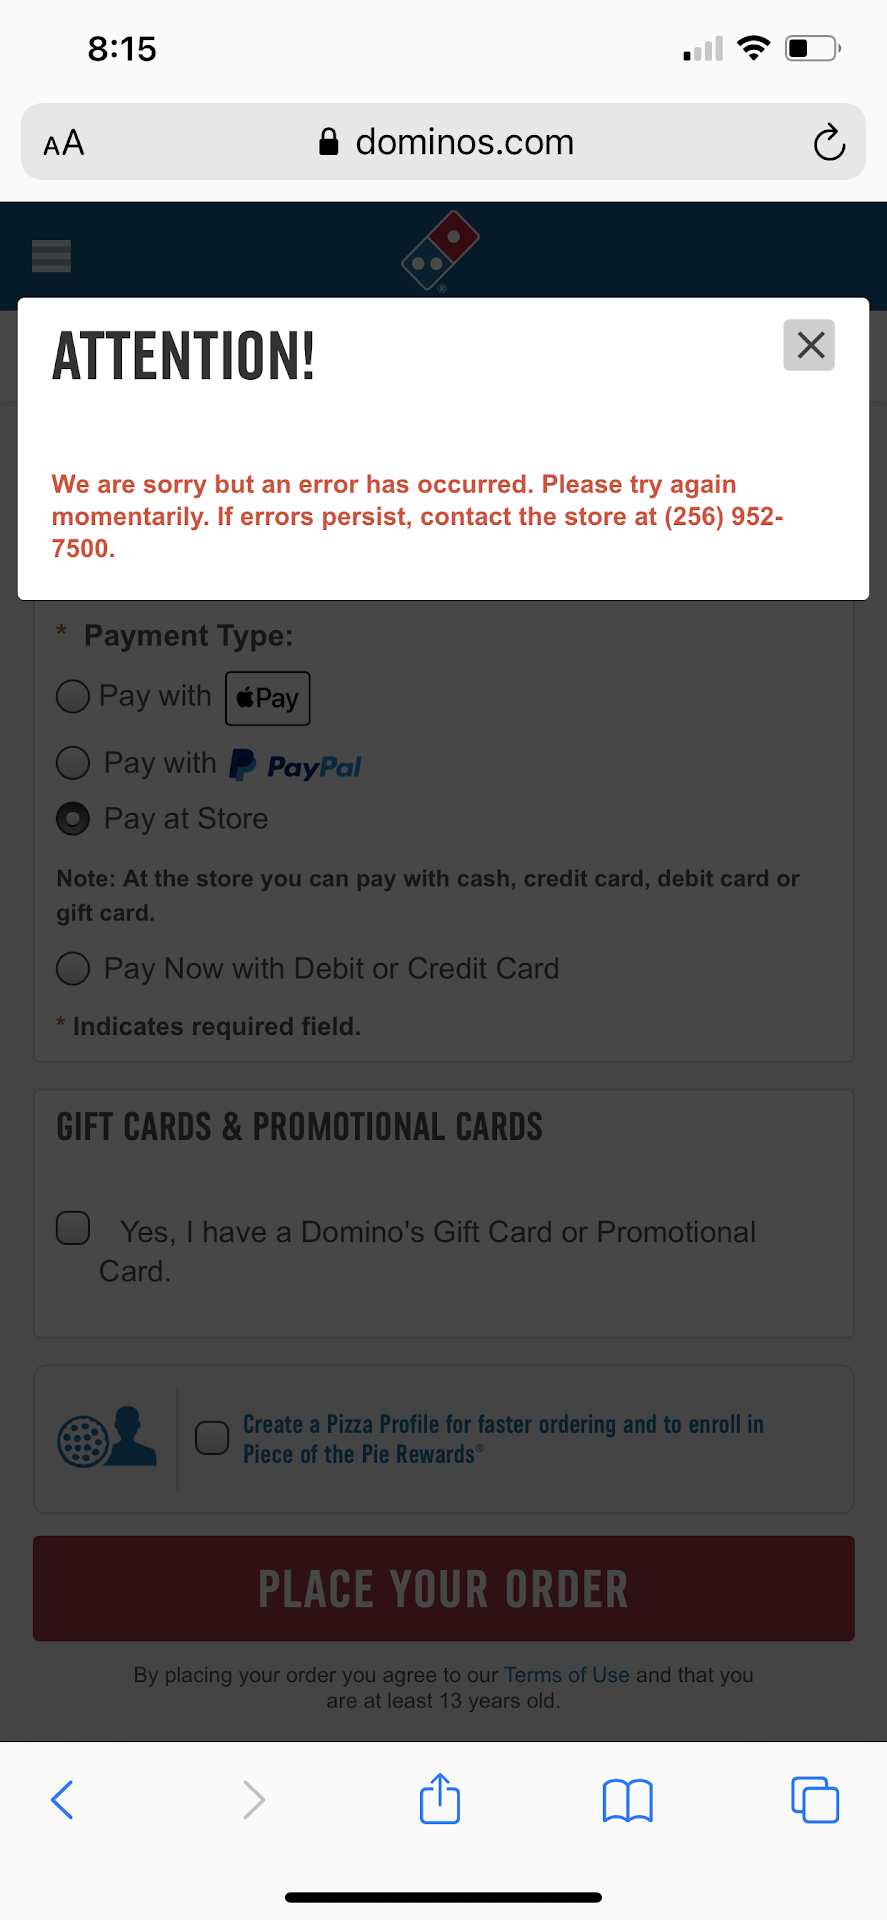The height and width of the screenshot is (1920, 887).
Task: Open the Terms of Use link
Action: coord(566,1675)
